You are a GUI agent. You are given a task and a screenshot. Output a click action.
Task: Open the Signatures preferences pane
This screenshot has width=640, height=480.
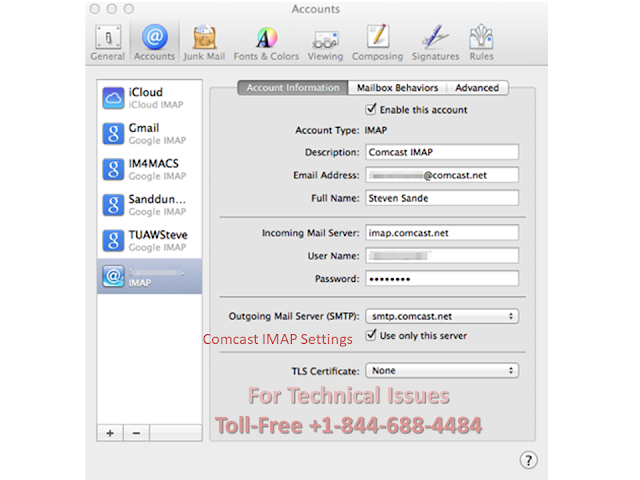[435, 42]
